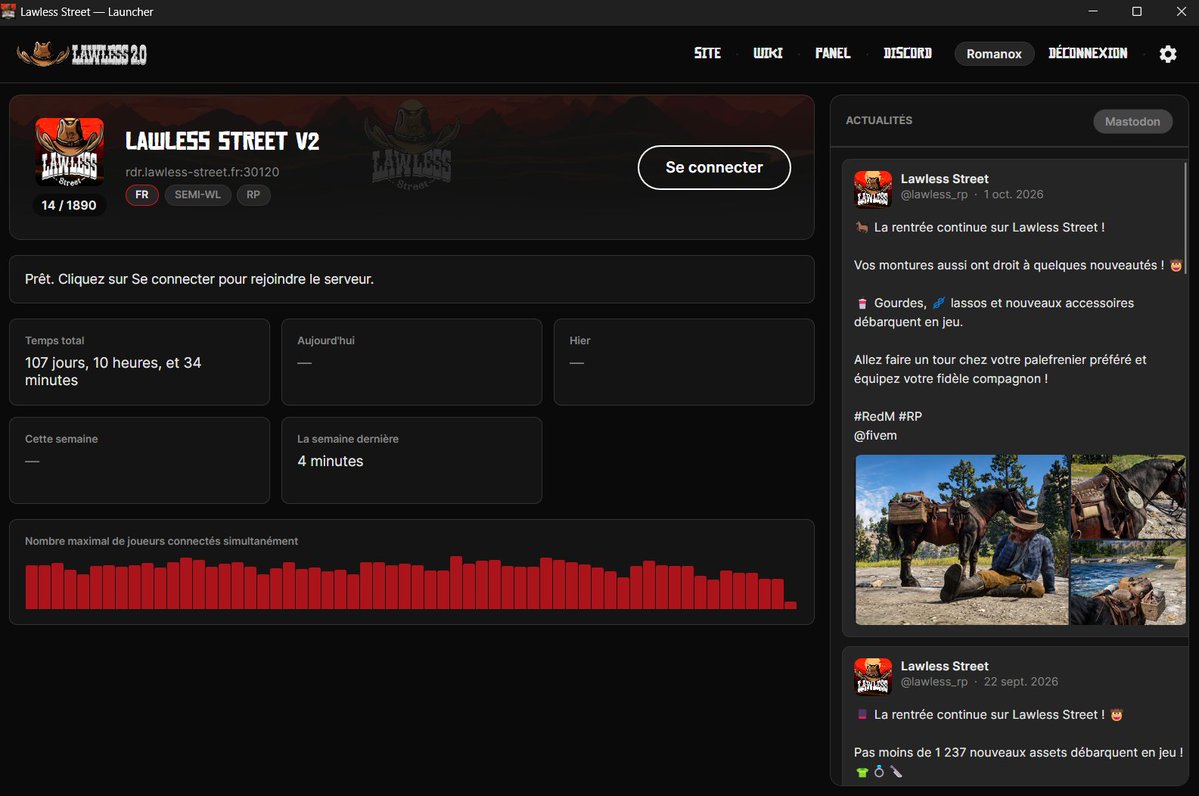Open the settings gear icon
This screenshot has height=796, width=1199.
1168,54
